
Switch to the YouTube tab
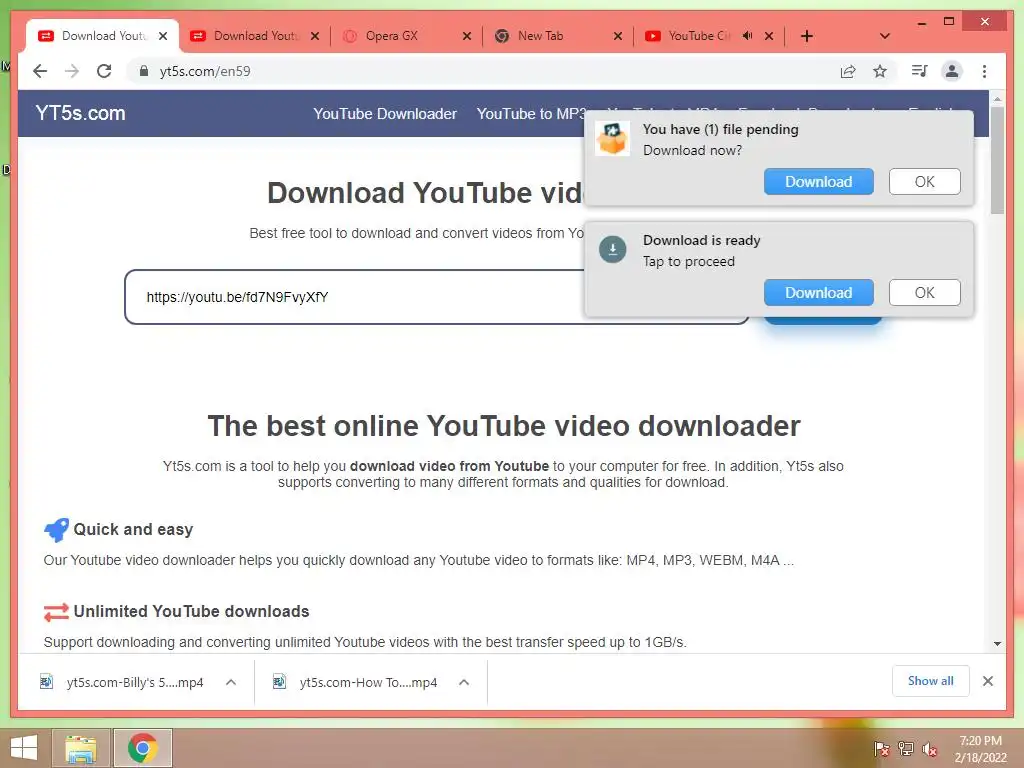(x=709, y=36)
